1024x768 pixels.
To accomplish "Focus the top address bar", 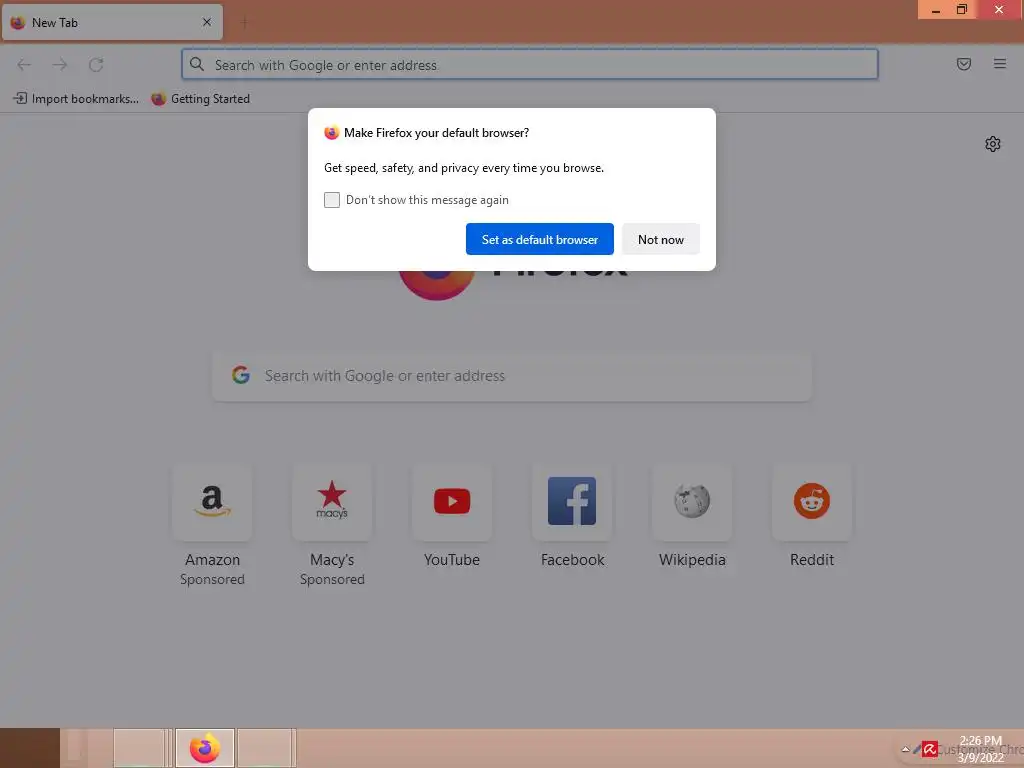I will click(530, 65).
